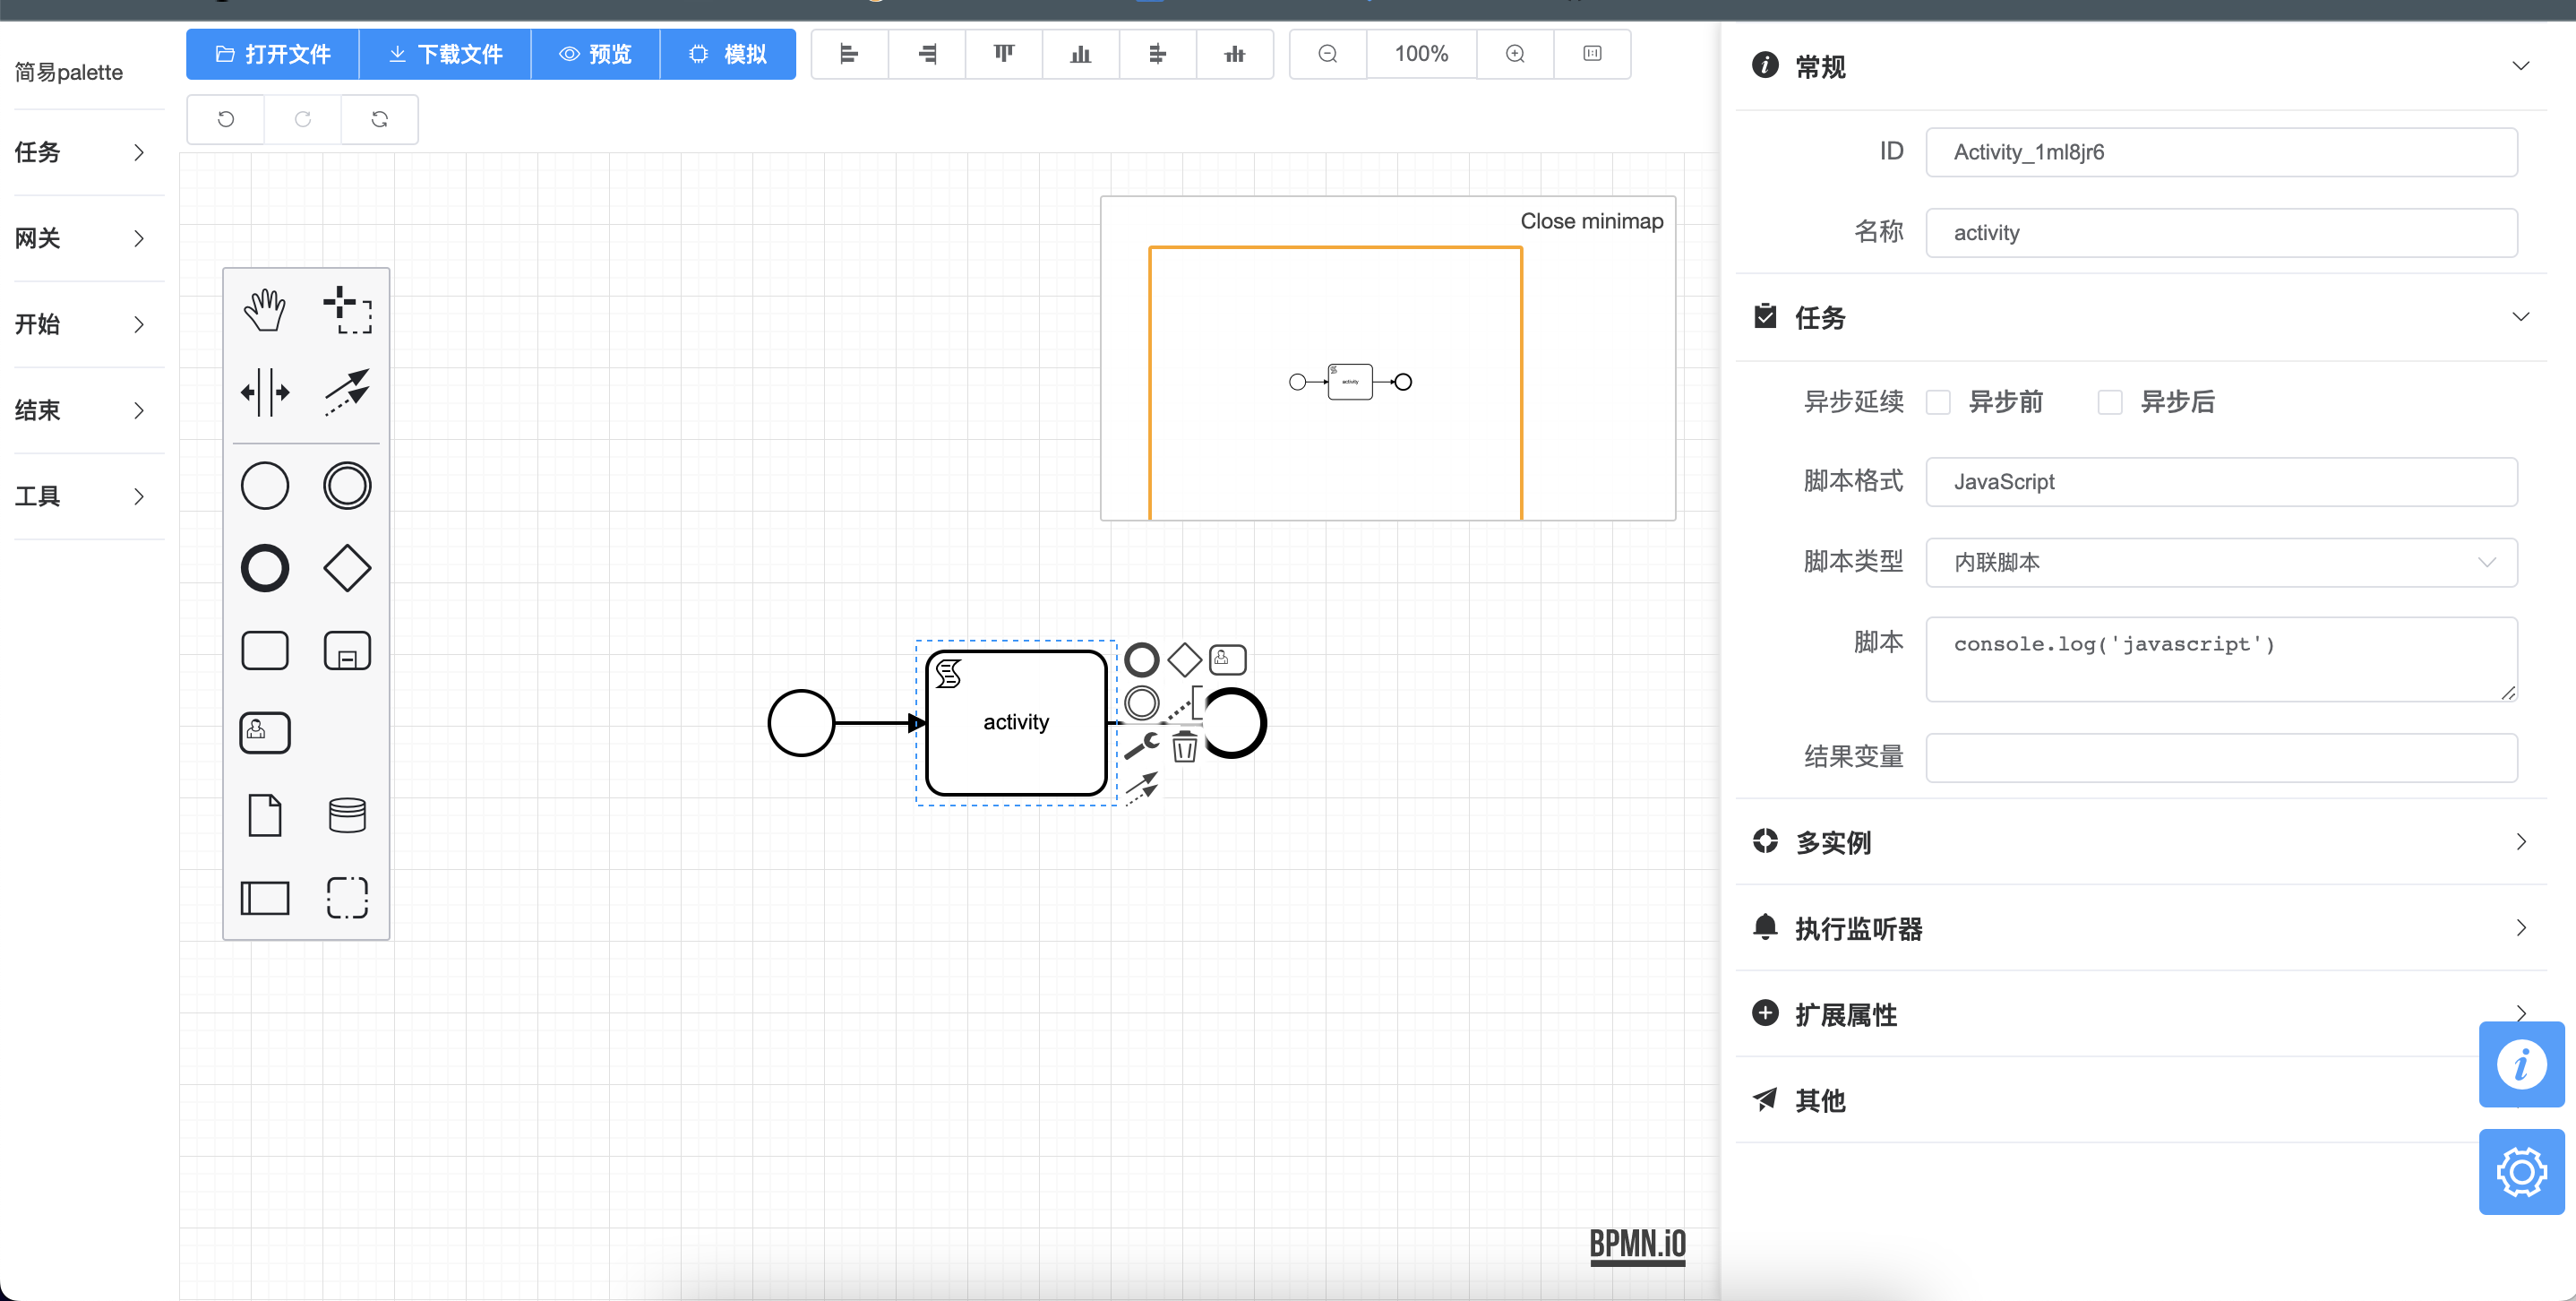The image size is (2576, 1301).
Task: Align elements left
Action: click(849, 54)
